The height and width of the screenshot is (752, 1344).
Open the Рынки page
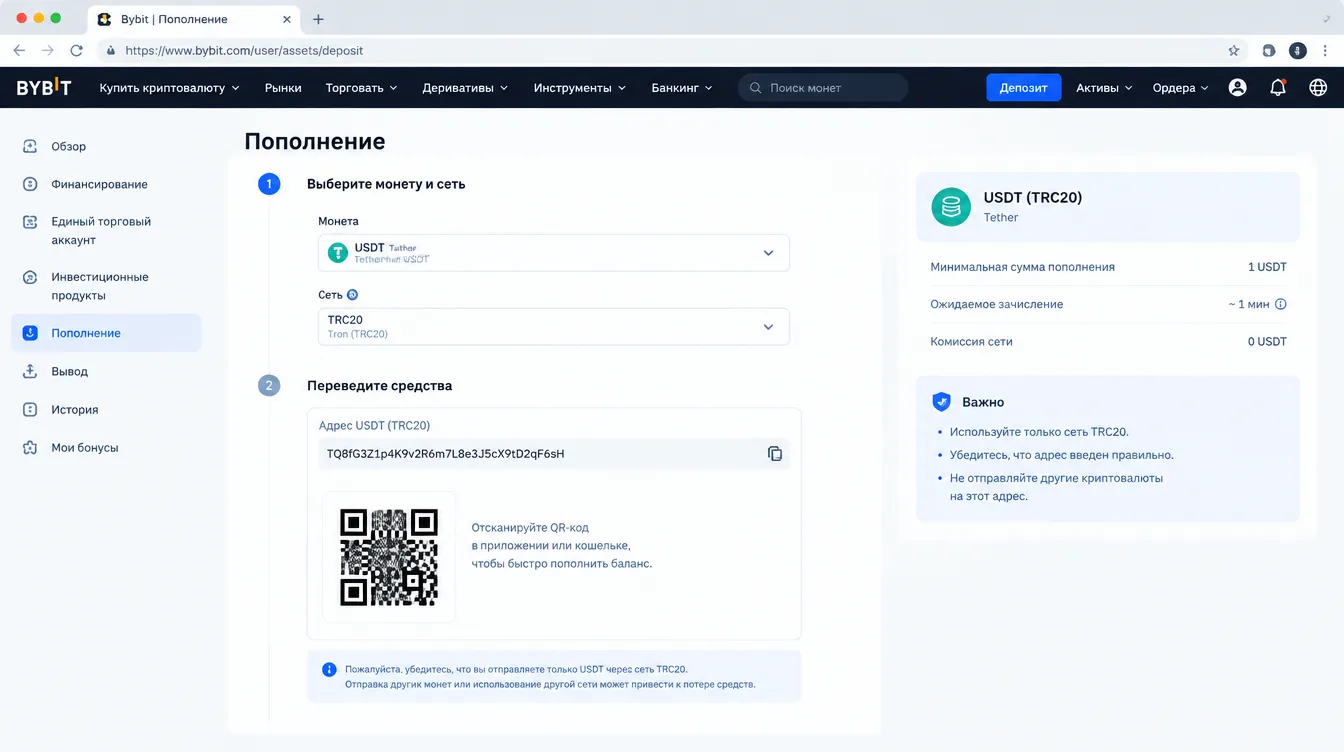pyautogui.click(x=283, y=88)
